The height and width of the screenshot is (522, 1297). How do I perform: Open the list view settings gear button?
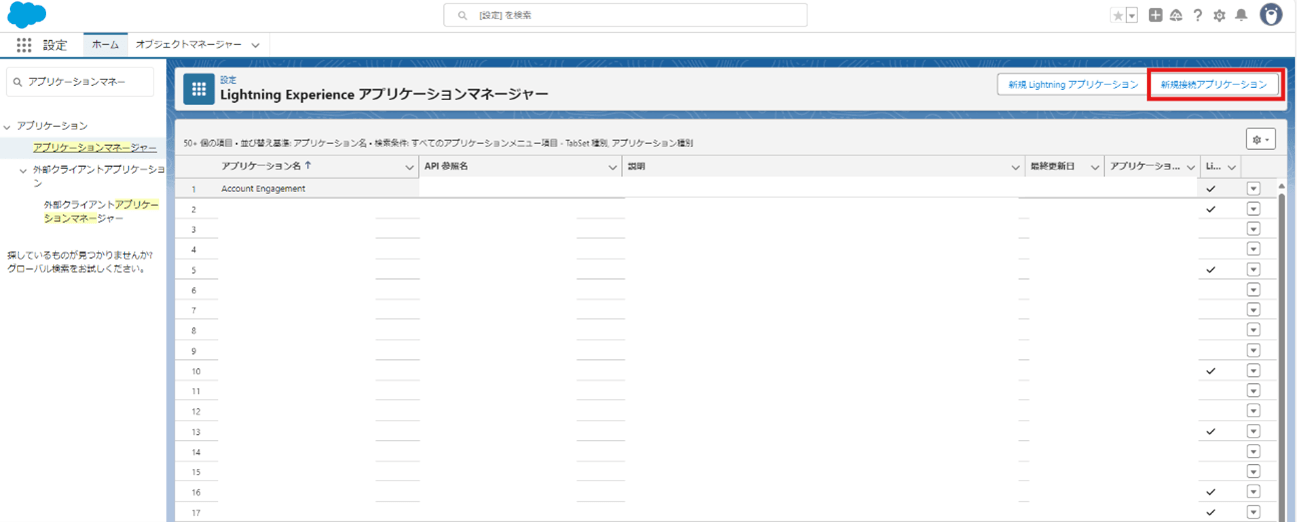coord(1260,140)
